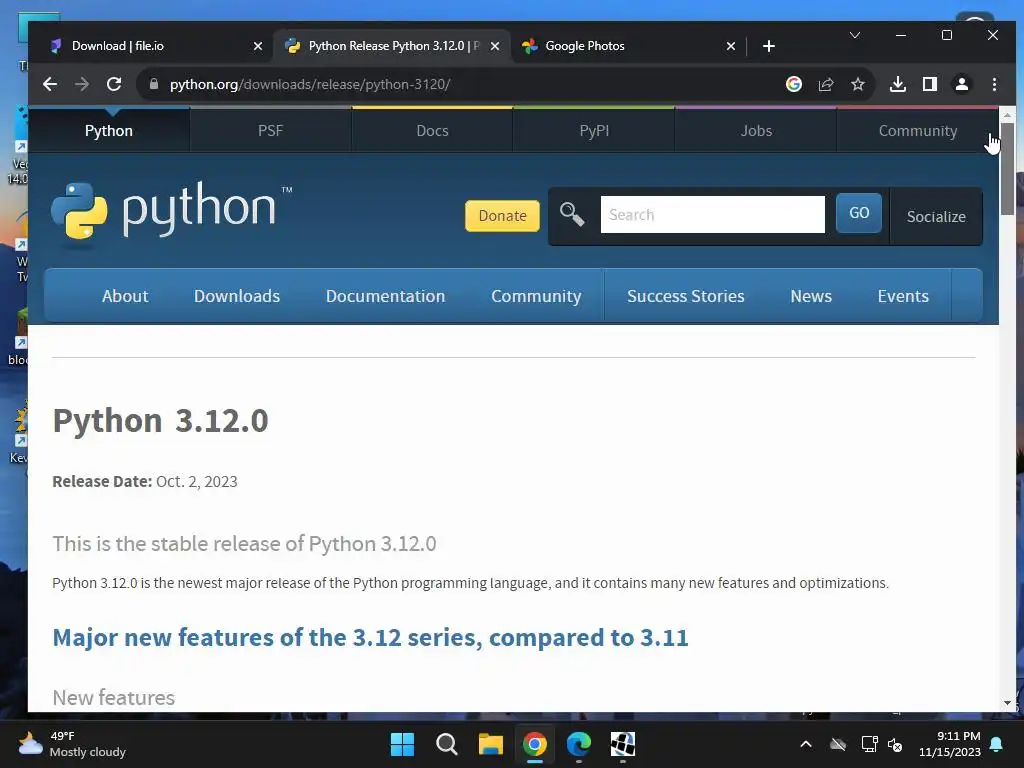Screen dimensions: 1024x768
Task: Share this page using the share icon
Action: [826, 84]
